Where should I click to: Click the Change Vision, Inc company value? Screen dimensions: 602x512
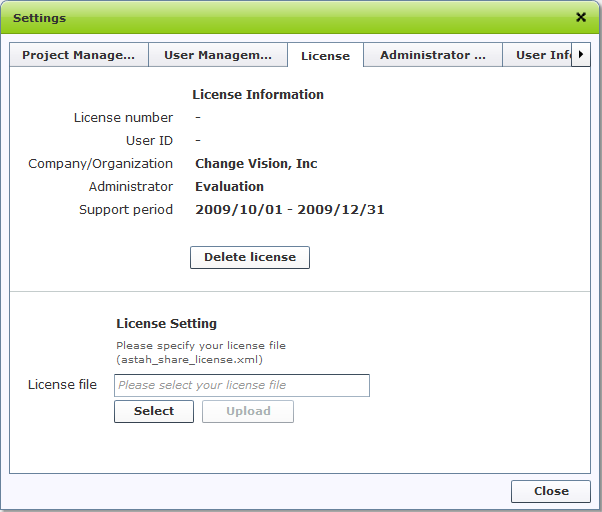(x=256, y=164)
